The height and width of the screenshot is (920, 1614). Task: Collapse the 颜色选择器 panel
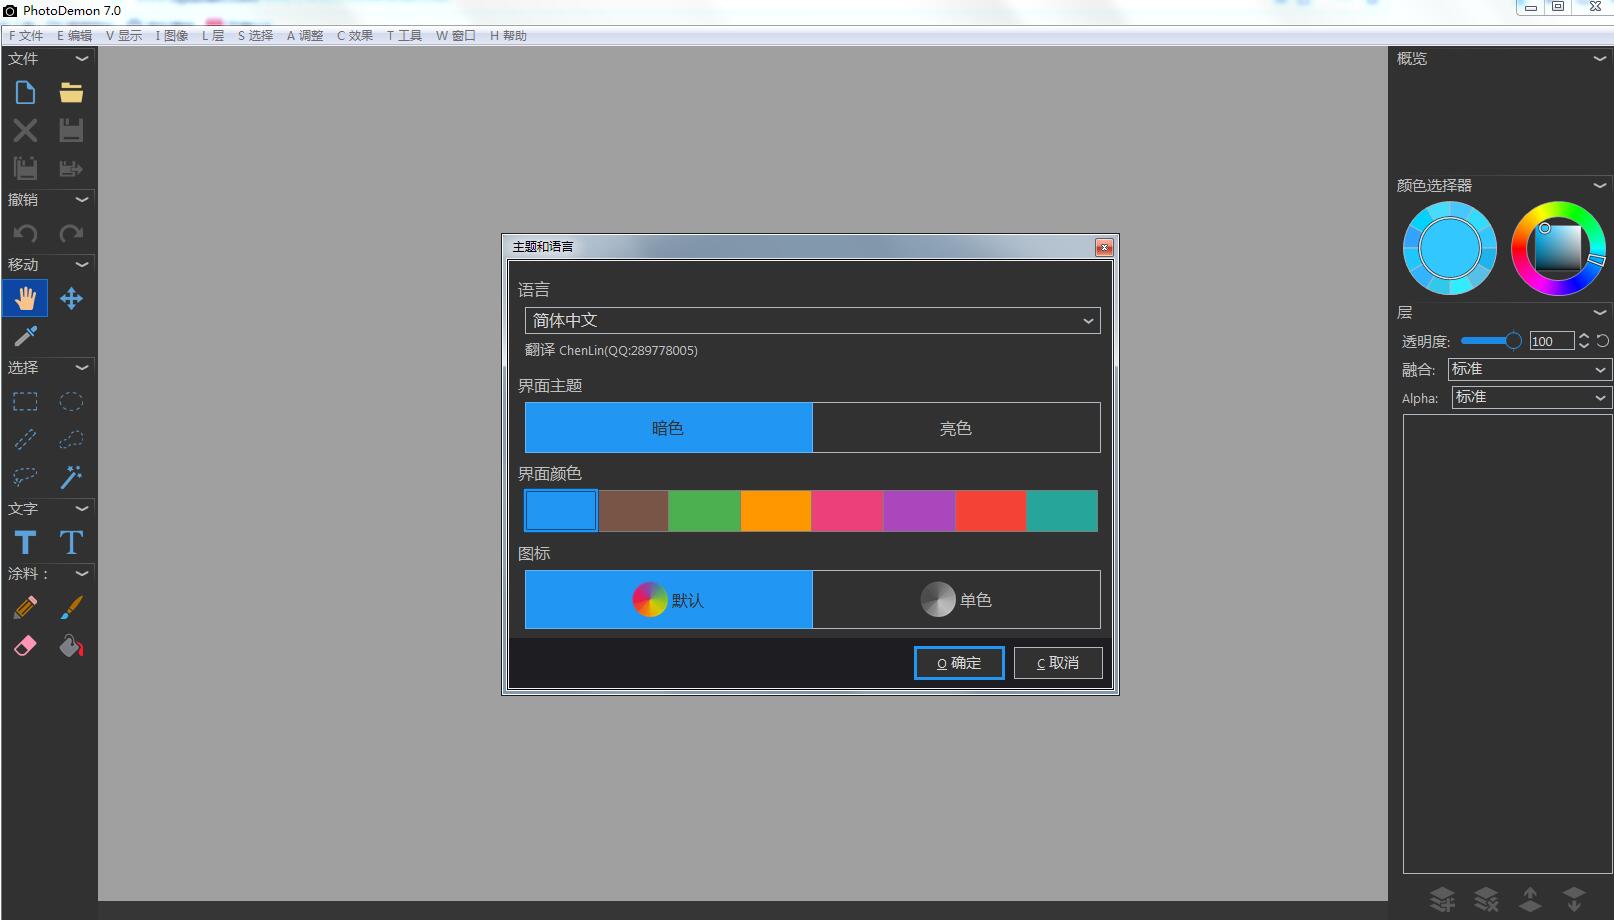point(1598,185)
